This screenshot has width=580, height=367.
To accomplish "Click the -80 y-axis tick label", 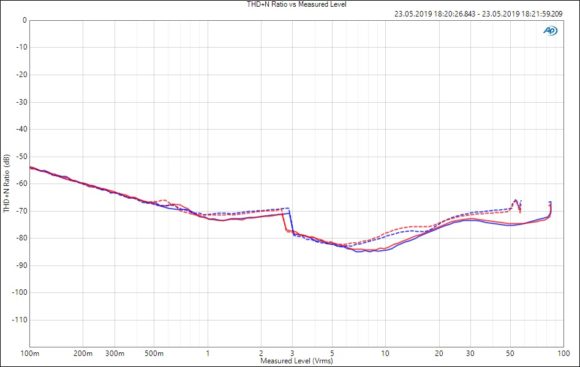I will click(21, 238).
